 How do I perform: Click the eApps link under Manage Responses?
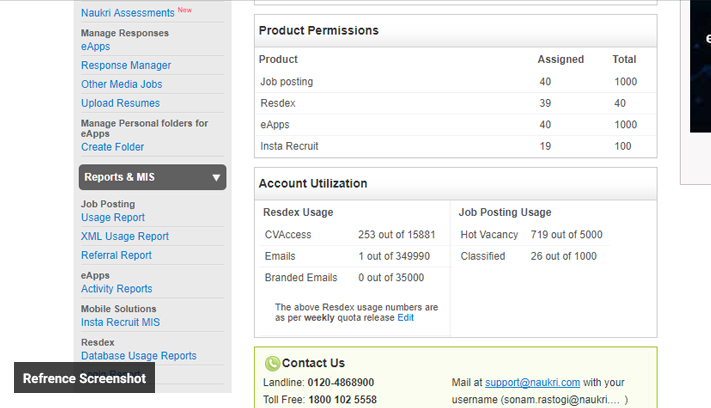[96, 47]
